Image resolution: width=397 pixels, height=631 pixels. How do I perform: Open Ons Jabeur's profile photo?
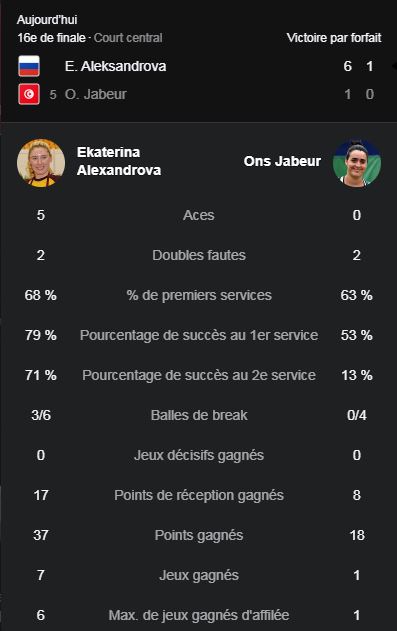tap(357, 163)
